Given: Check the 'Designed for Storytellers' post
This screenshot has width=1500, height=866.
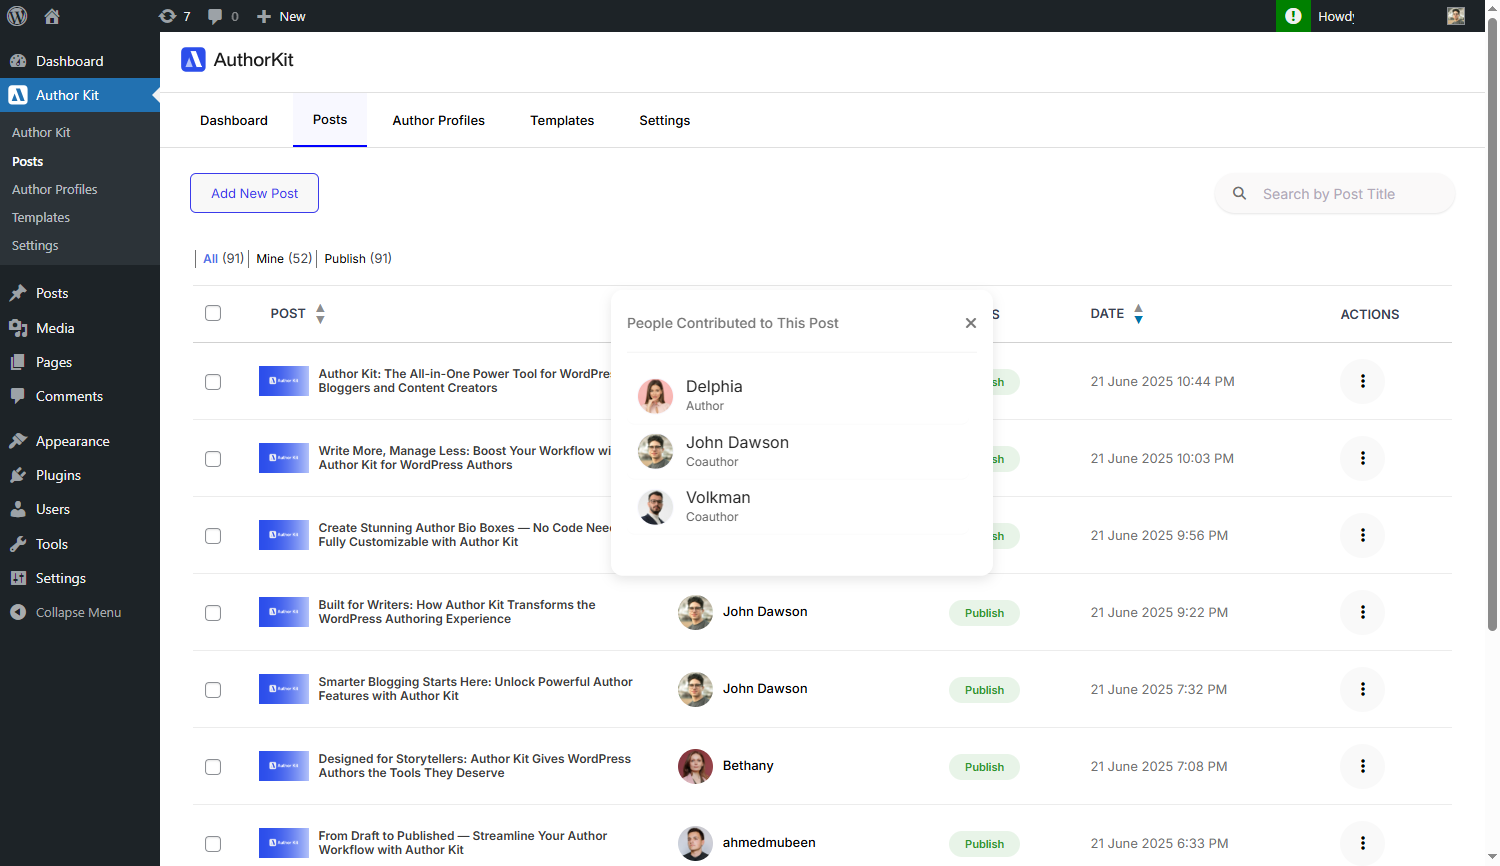Looking at the screenshot, I should [213, 767].
